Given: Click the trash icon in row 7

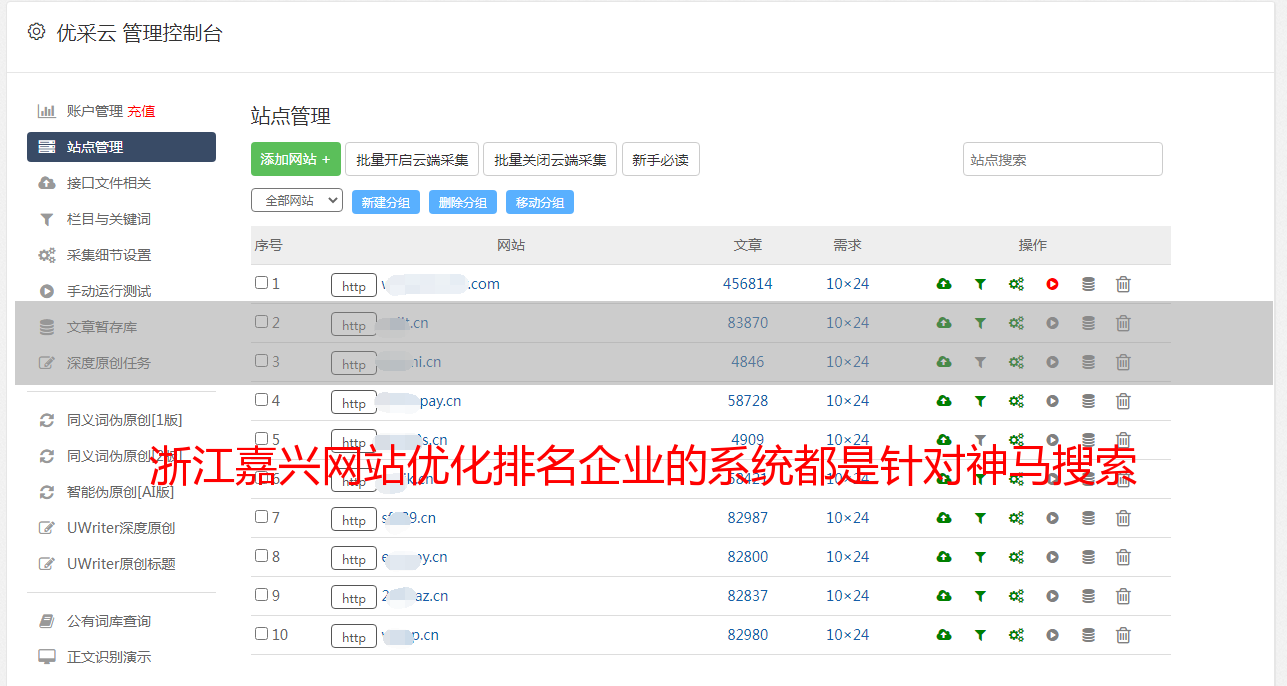Looking at the screenshot, I should (1123, 518).
